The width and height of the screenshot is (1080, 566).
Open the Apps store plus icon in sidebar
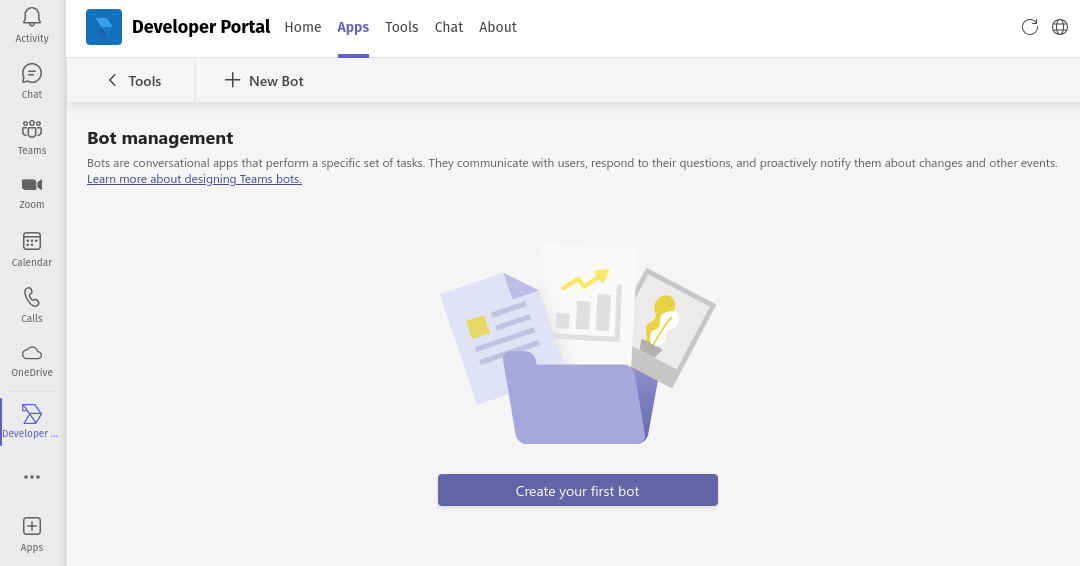tap(32, 526)
